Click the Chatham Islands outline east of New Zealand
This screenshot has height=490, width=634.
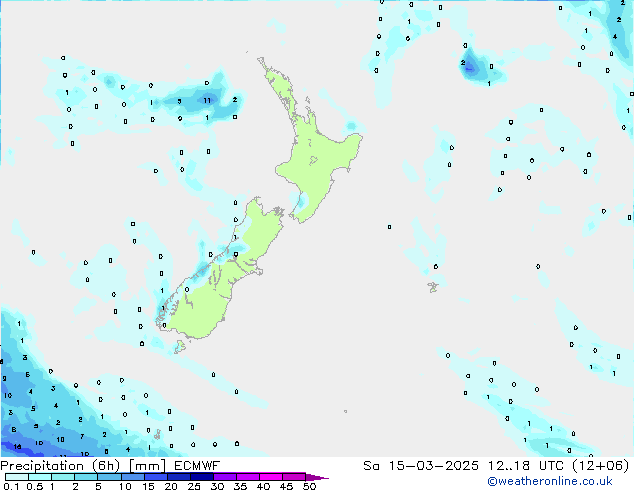coord(433,287)
